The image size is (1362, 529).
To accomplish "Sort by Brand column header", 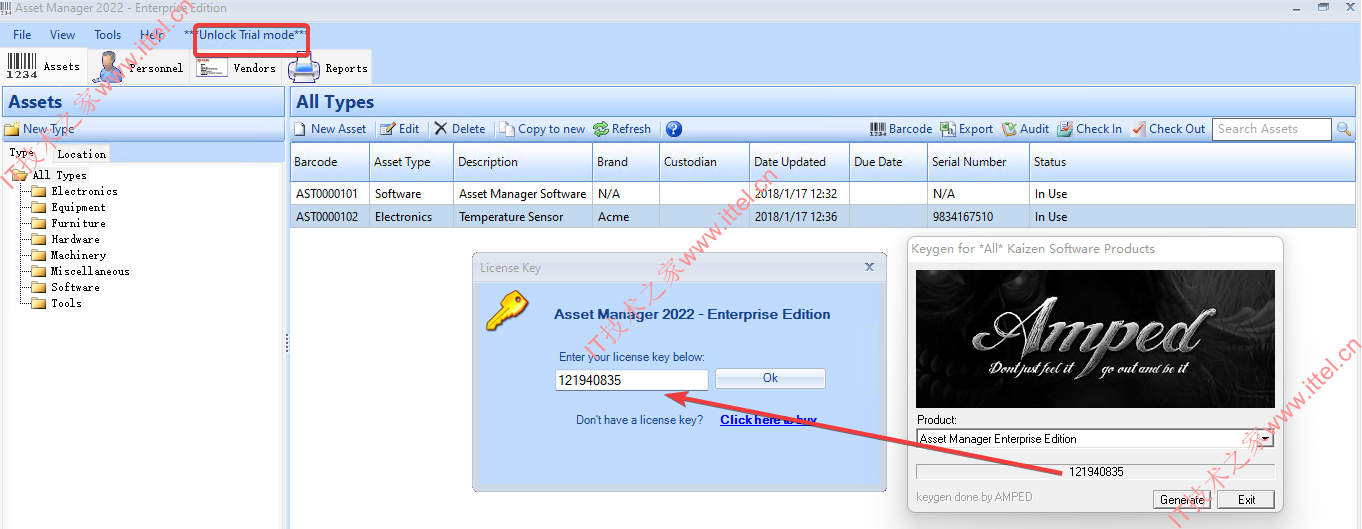I will [626, 162].
